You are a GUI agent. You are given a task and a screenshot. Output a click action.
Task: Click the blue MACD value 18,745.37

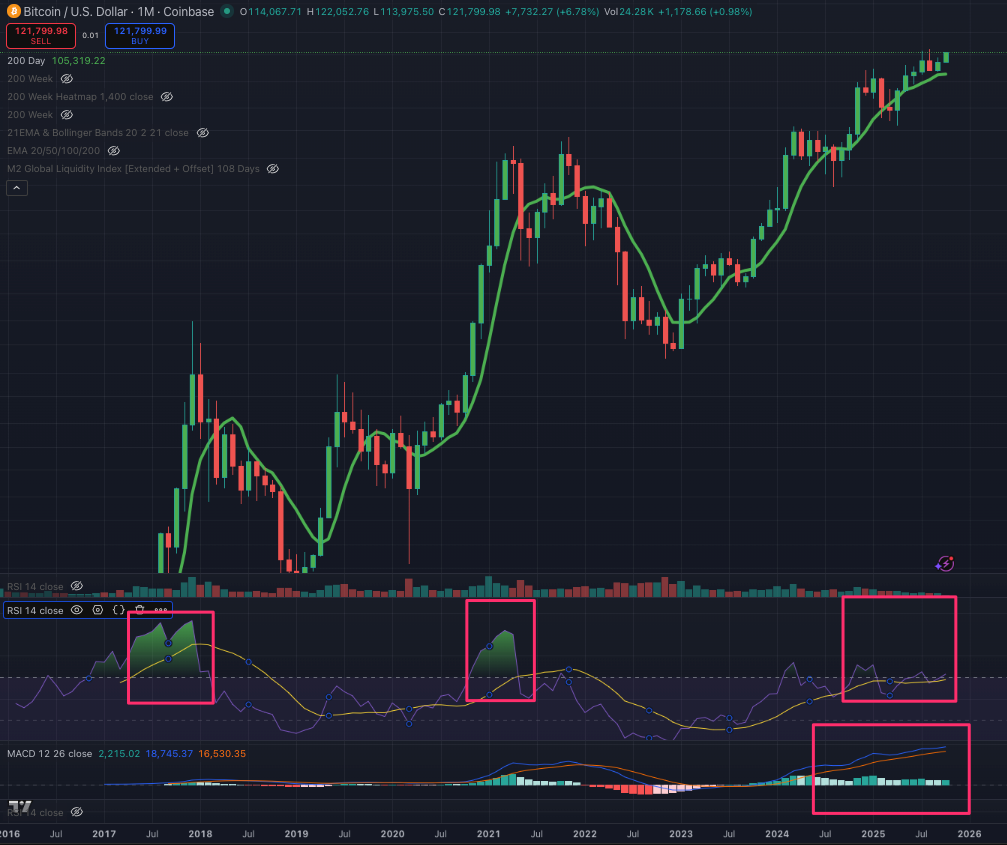169,753
